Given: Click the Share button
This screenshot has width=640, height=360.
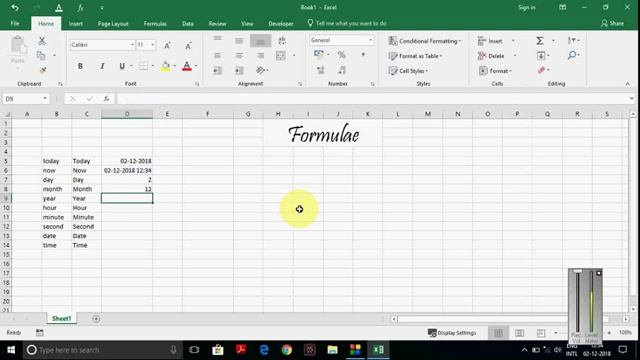Looking at the screenshot, I should (612, 24).
